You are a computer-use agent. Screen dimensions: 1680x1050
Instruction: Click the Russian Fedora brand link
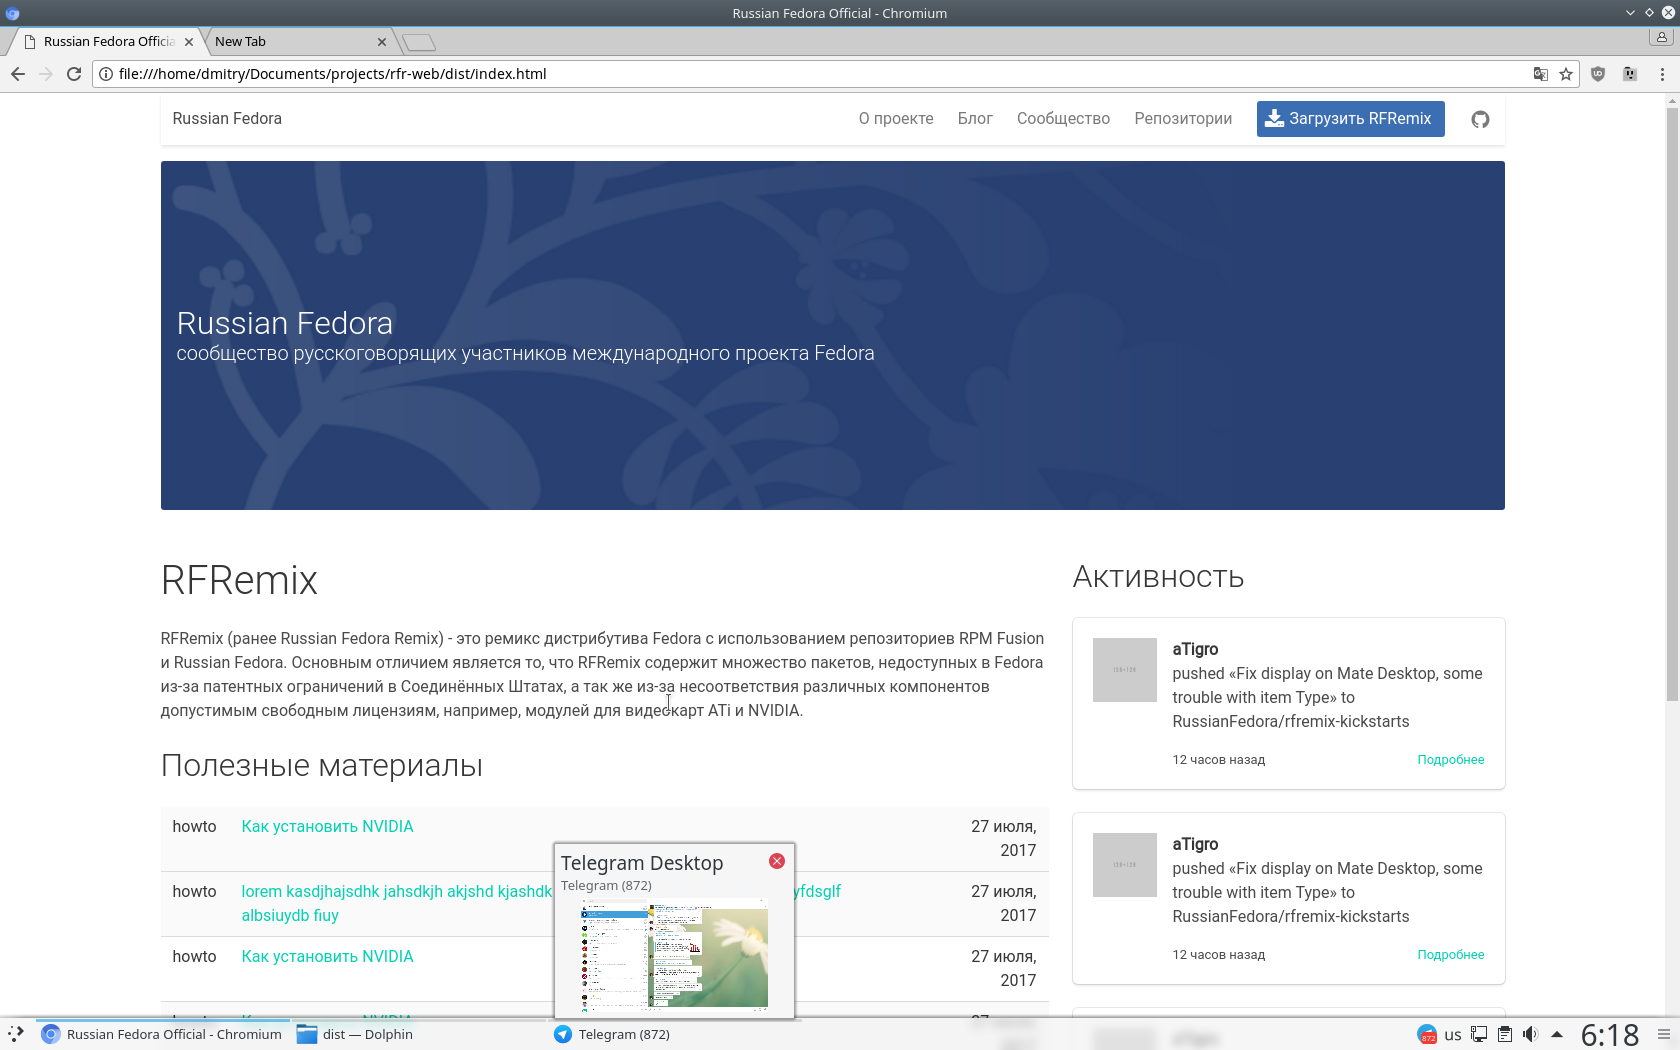coord(227,119)
